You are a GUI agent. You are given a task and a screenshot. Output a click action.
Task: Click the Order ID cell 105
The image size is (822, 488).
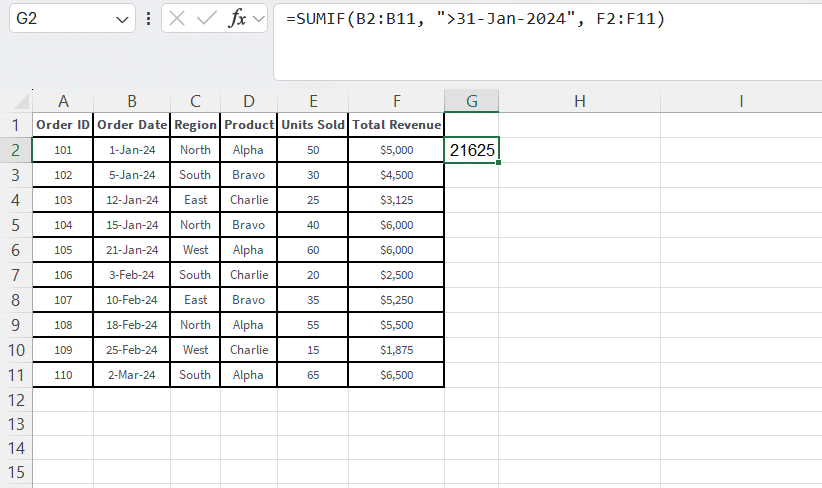[x=63, y=250]
